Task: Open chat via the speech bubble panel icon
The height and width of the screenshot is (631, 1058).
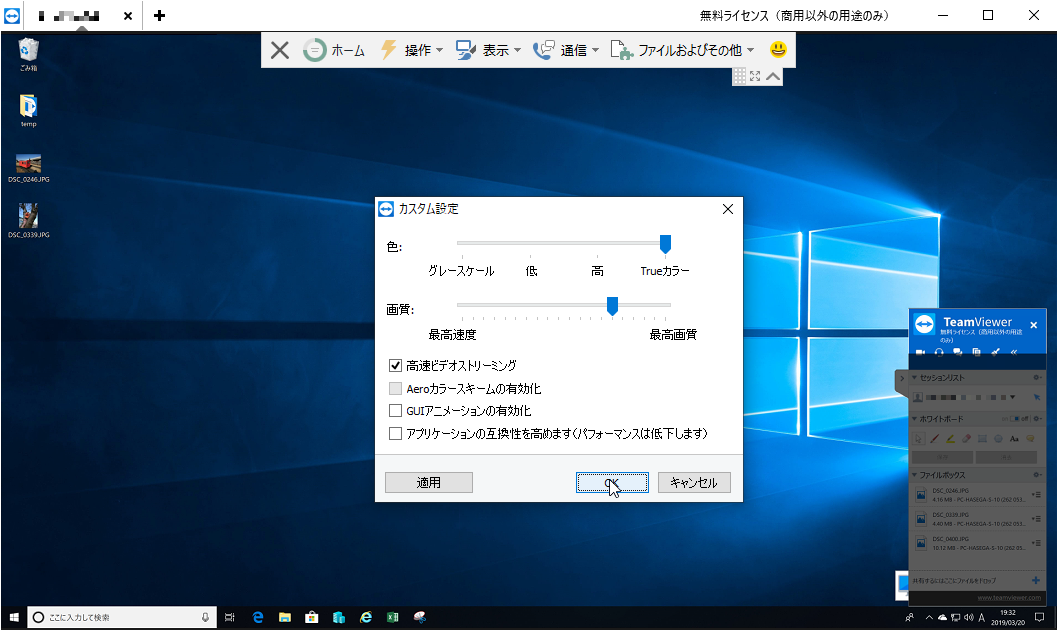Action: click(x=957, y=351)
